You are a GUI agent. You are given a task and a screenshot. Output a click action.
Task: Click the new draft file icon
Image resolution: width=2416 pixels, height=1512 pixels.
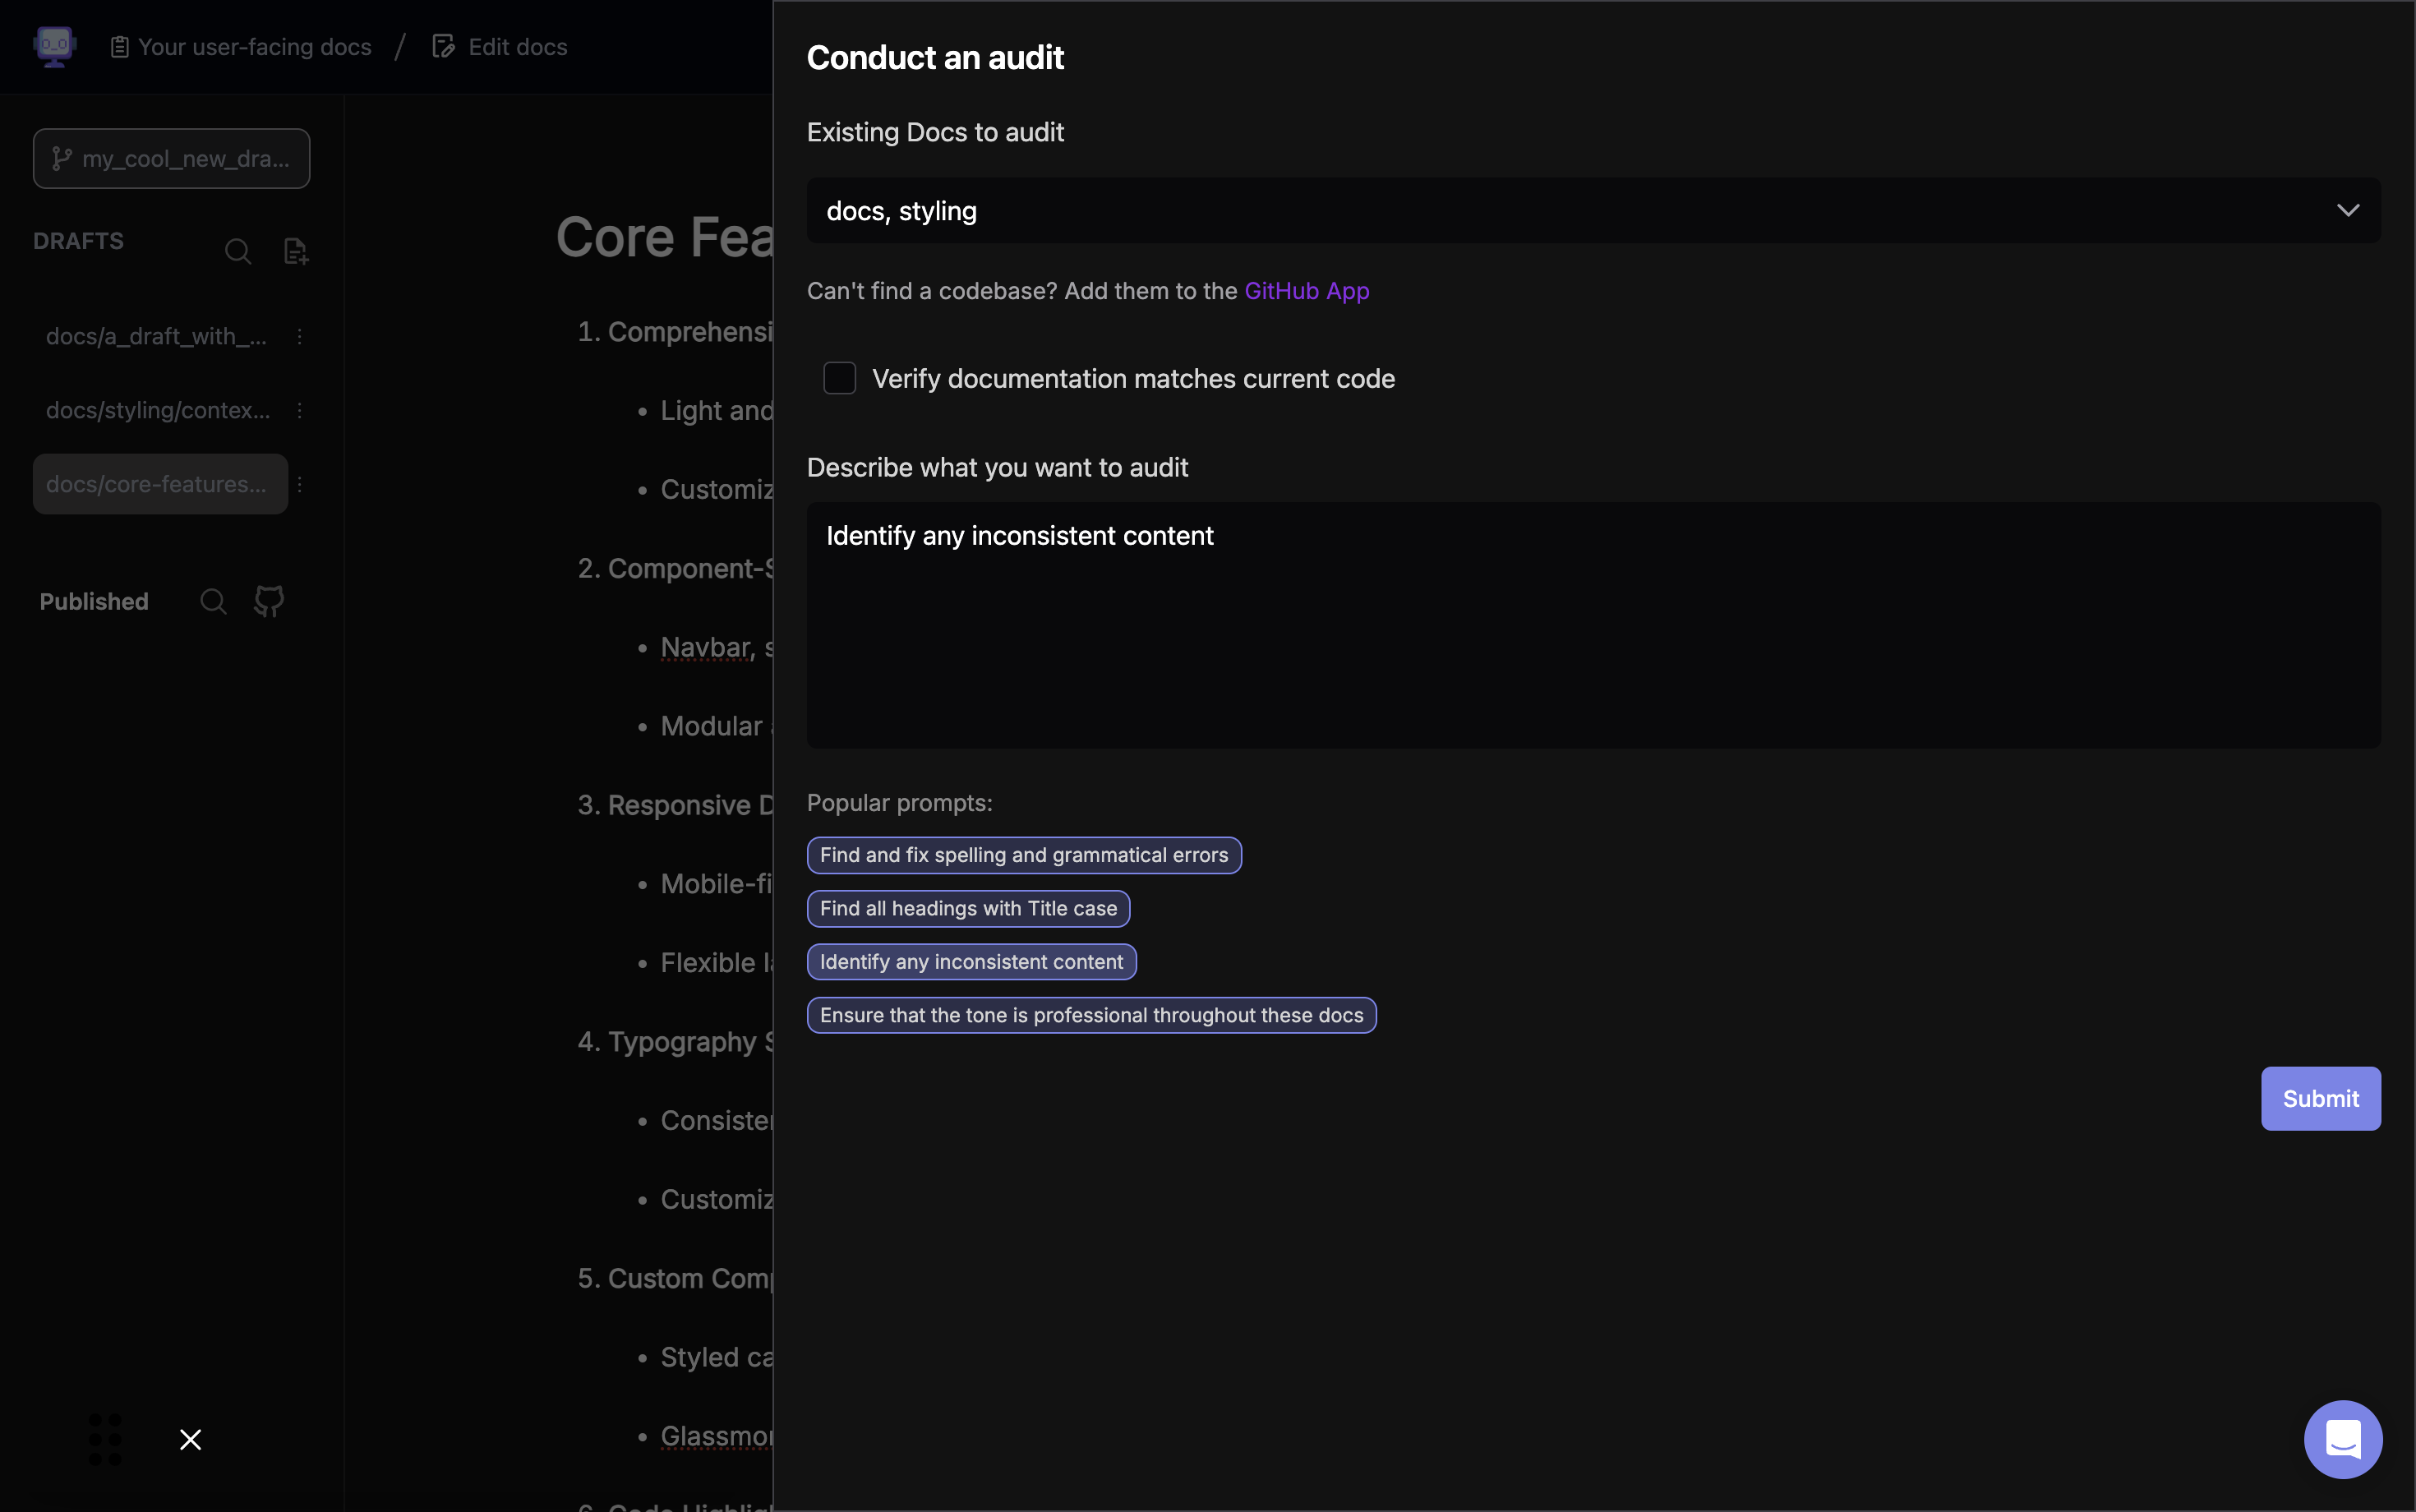[x=295, y=251]
